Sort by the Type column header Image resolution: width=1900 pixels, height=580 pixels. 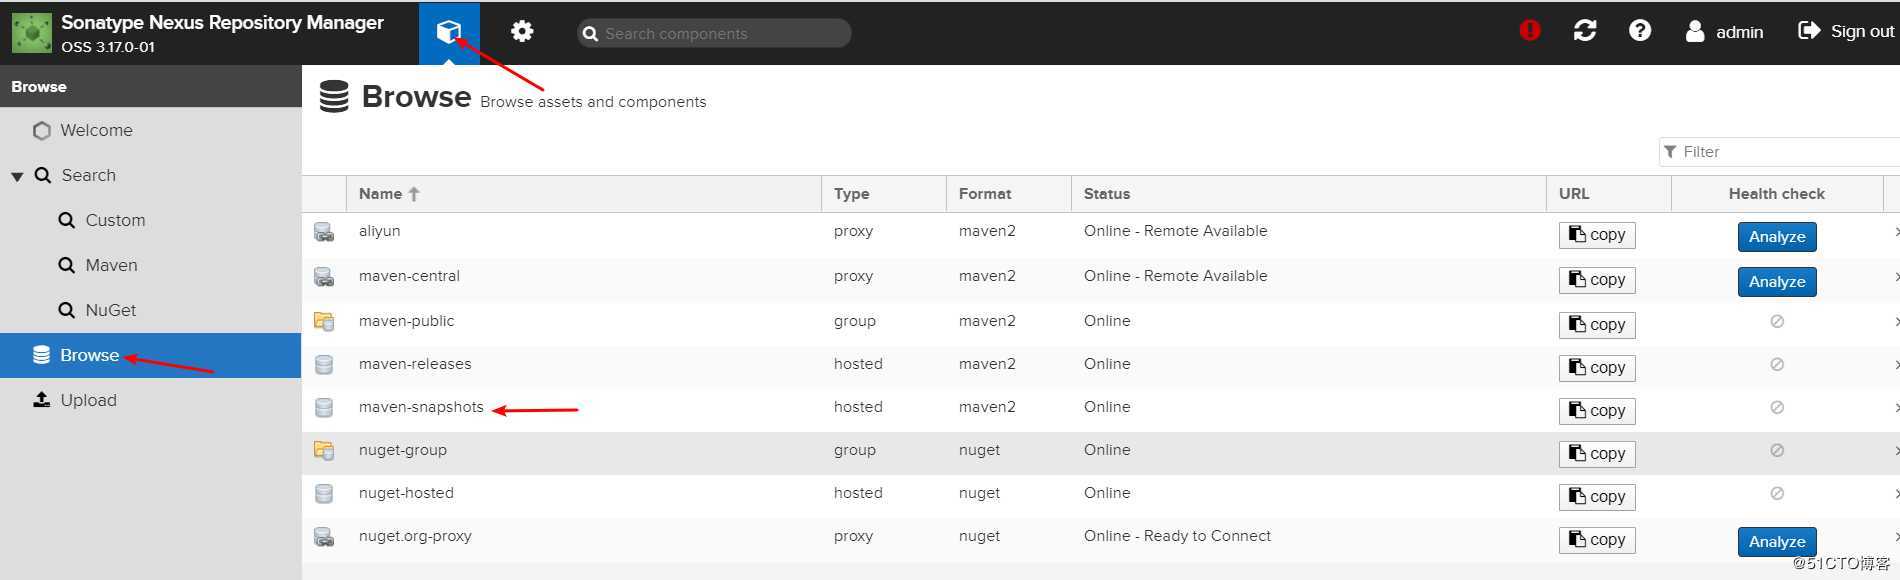click(884, 194)
